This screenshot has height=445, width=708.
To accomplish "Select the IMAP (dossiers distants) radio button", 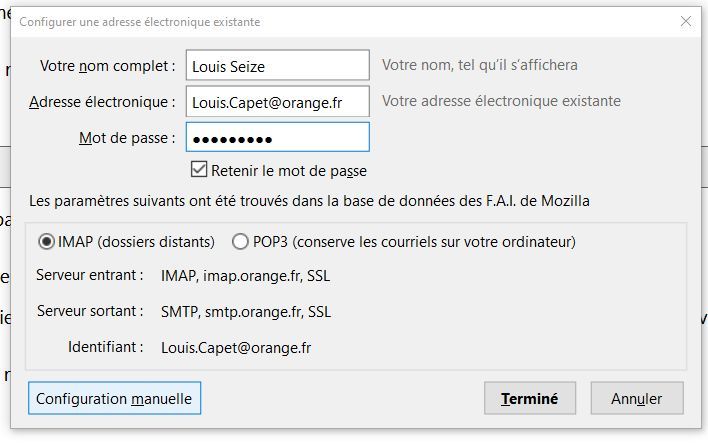I will click(46, 242).
